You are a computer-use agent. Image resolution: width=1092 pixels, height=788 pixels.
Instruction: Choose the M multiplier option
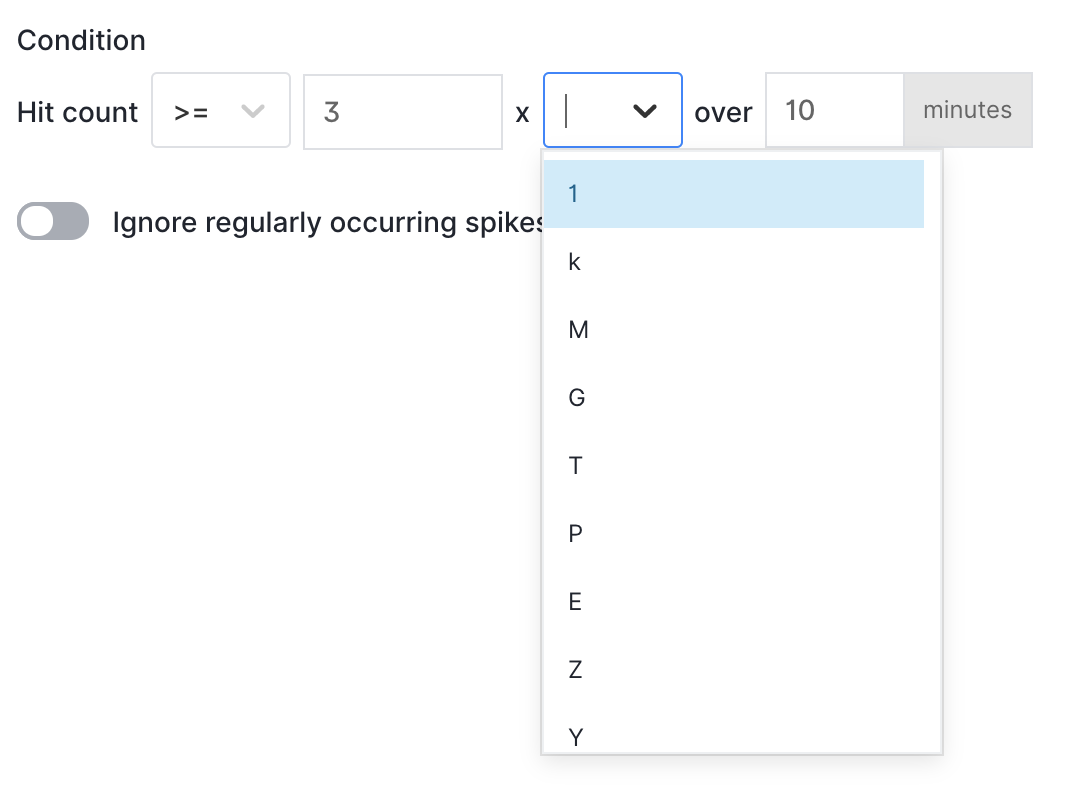(733, 330)
